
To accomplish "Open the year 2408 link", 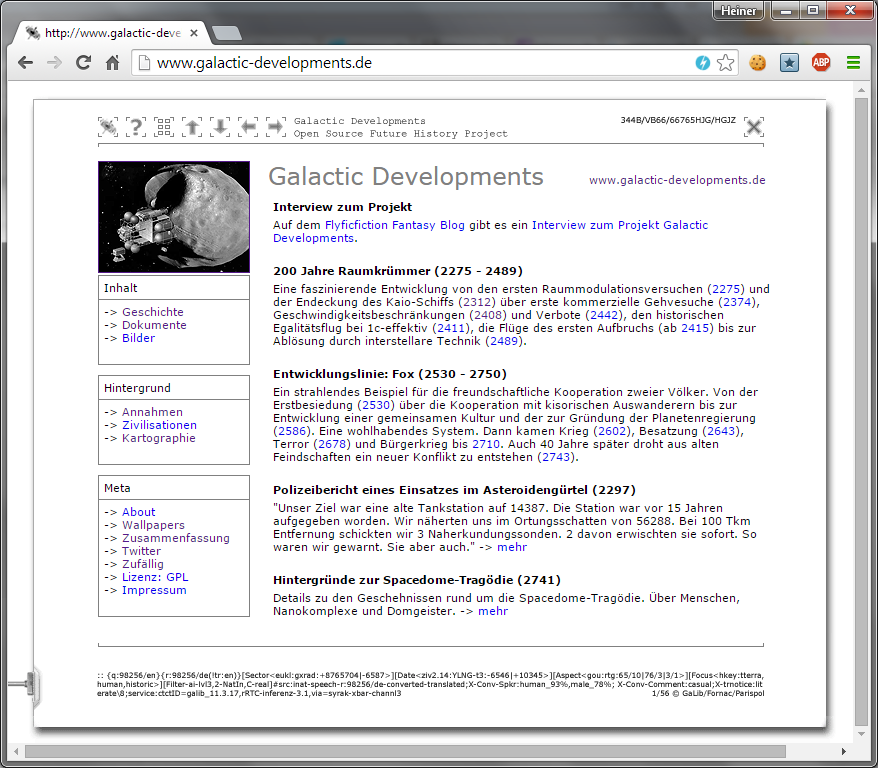I will 488,315.
